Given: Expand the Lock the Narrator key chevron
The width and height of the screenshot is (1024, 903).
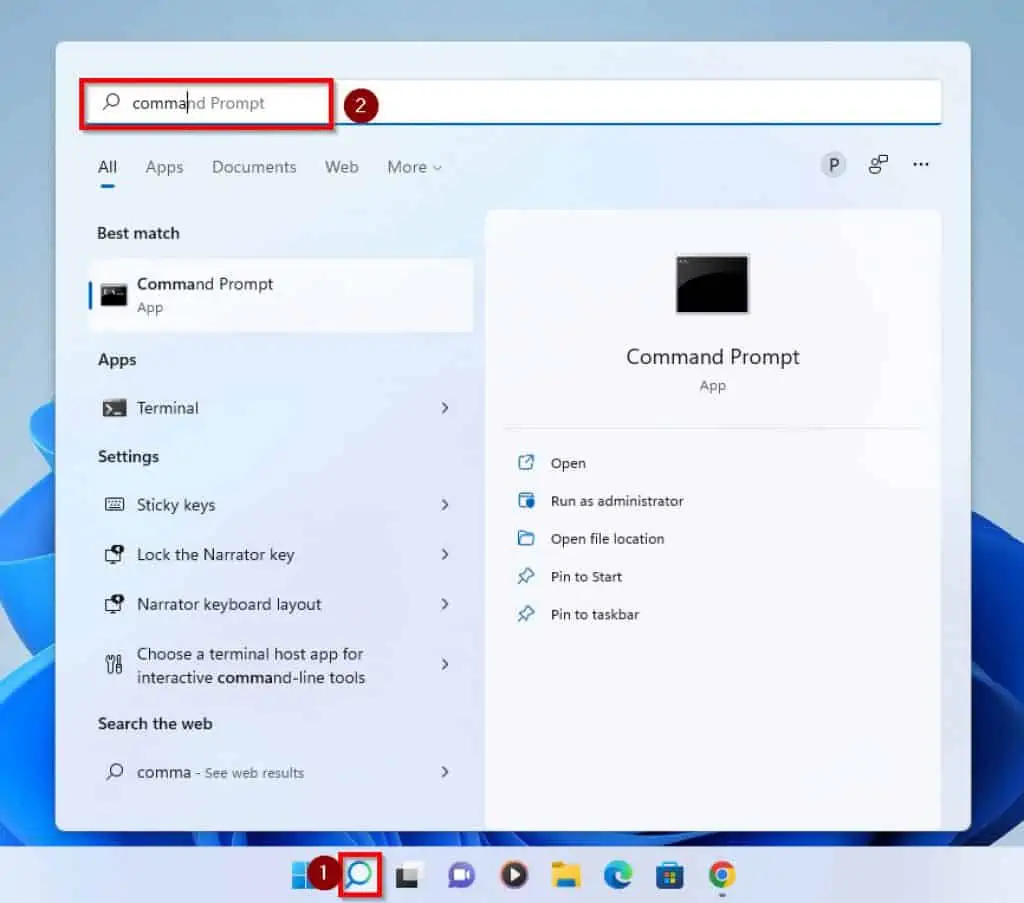Looking at the screenshot, I should click(x=445, y=554).
